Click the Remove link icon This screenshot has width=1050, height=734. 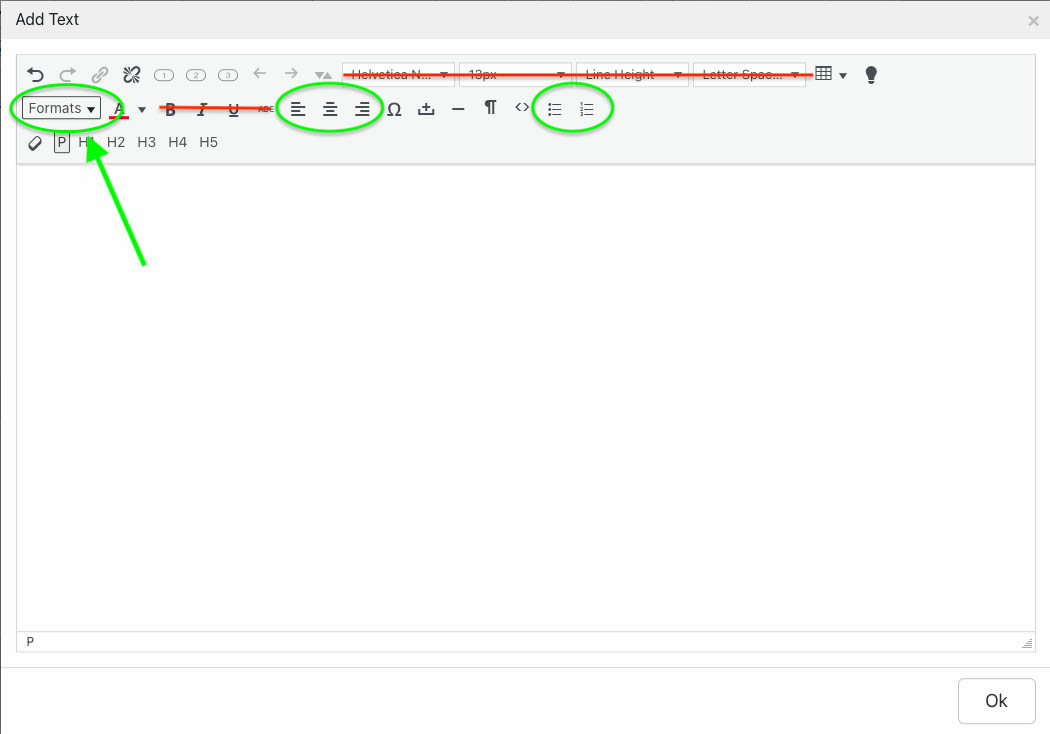(131, 75)
